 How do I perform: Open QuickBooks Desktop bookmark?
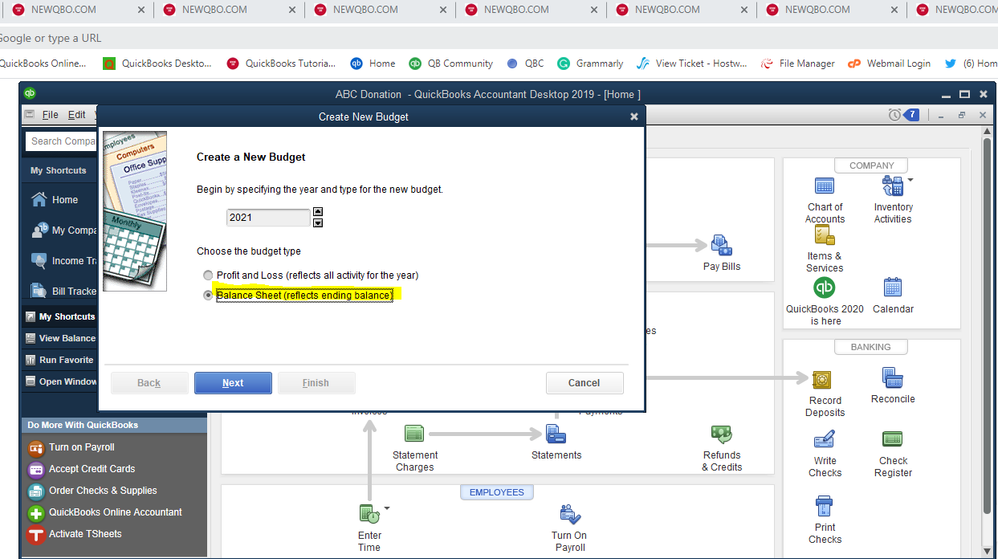pyautogui.click(x=157, y=63)
